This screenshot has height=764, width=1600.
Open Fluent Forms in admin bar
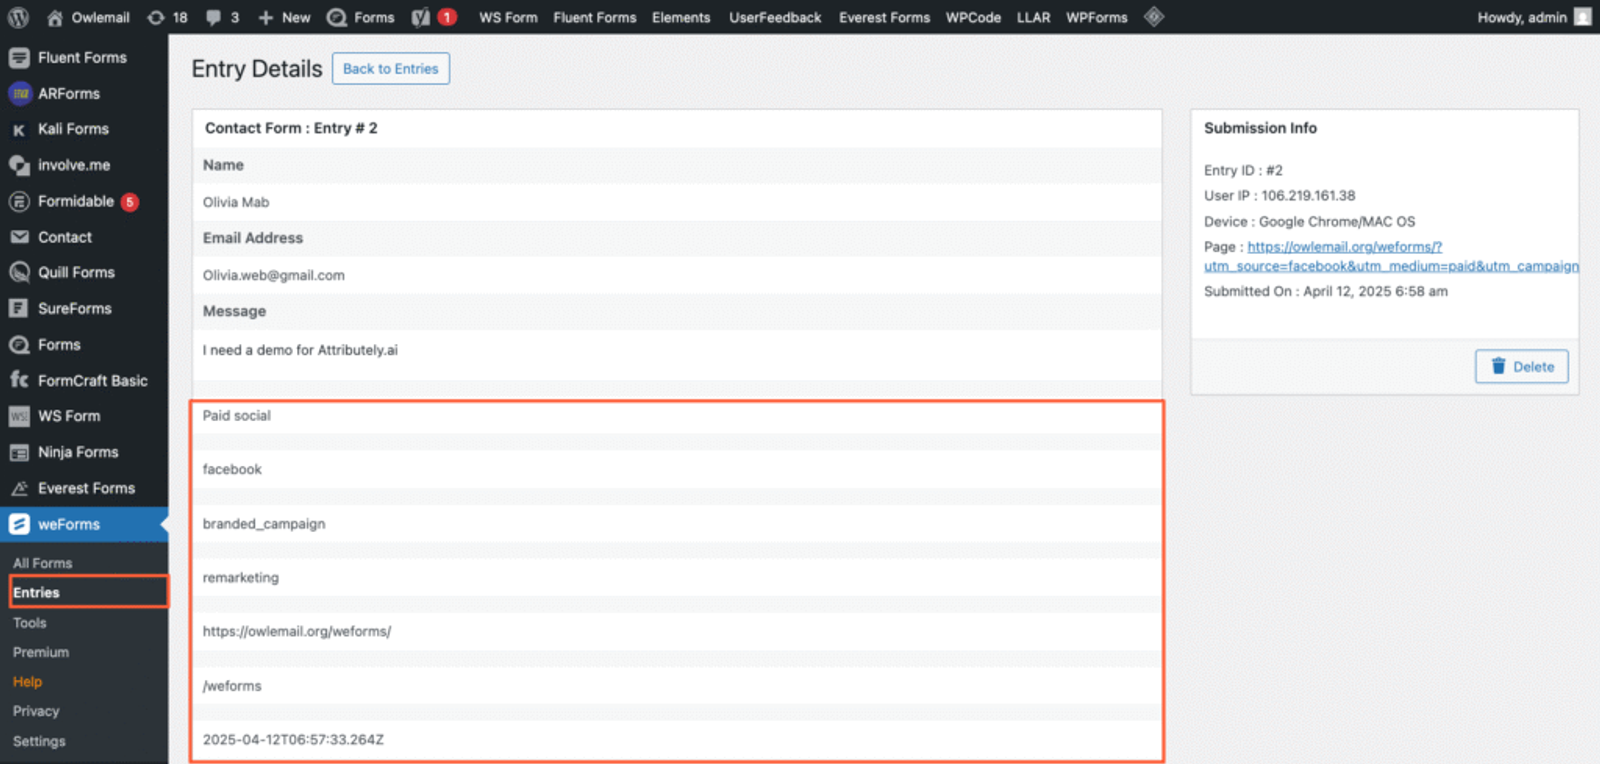pos(594,17)
